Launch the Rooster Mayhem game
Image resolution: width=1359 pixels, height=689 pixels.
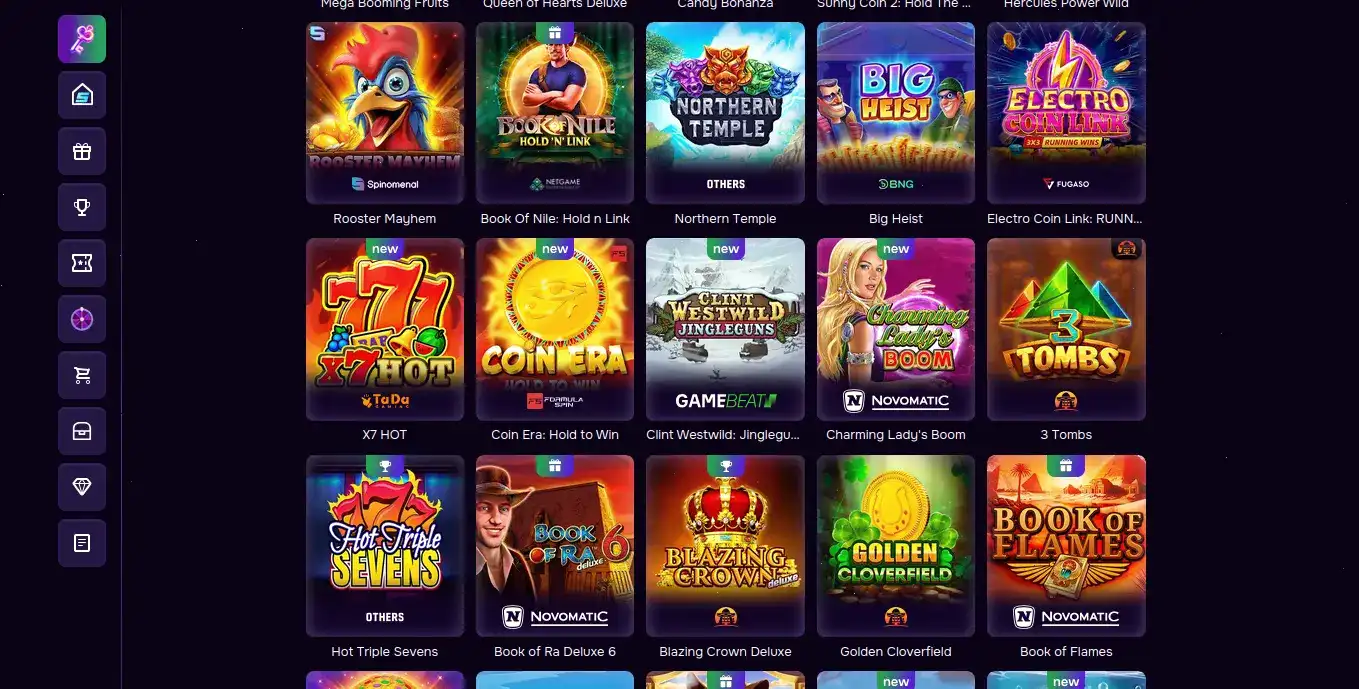[x=385, y=113]
